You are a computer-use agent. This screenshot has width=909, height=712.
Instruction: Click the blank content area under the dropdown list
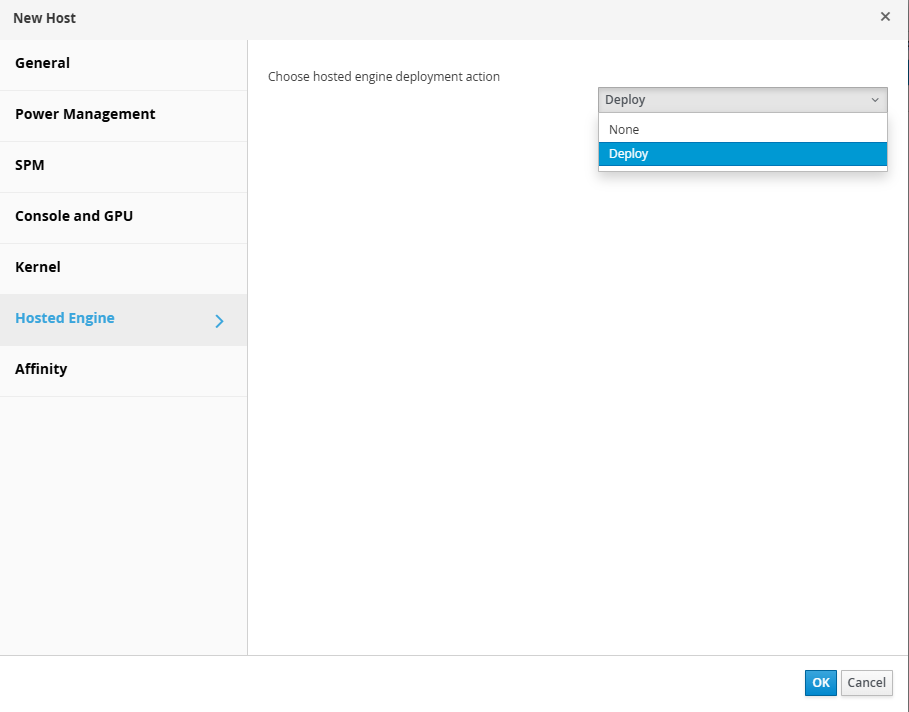pyautogui.click(x=578, y=400)
